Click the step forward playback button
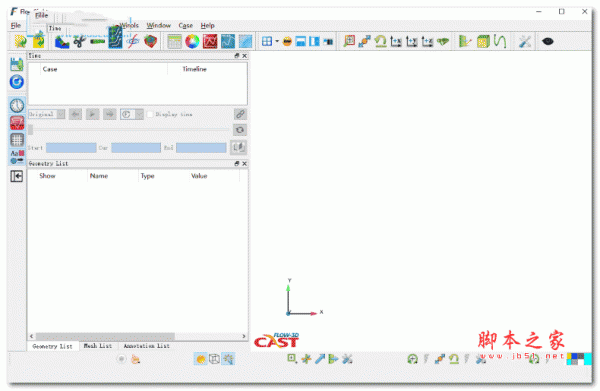This screenshot has width=600, height=391. (110, 114)
